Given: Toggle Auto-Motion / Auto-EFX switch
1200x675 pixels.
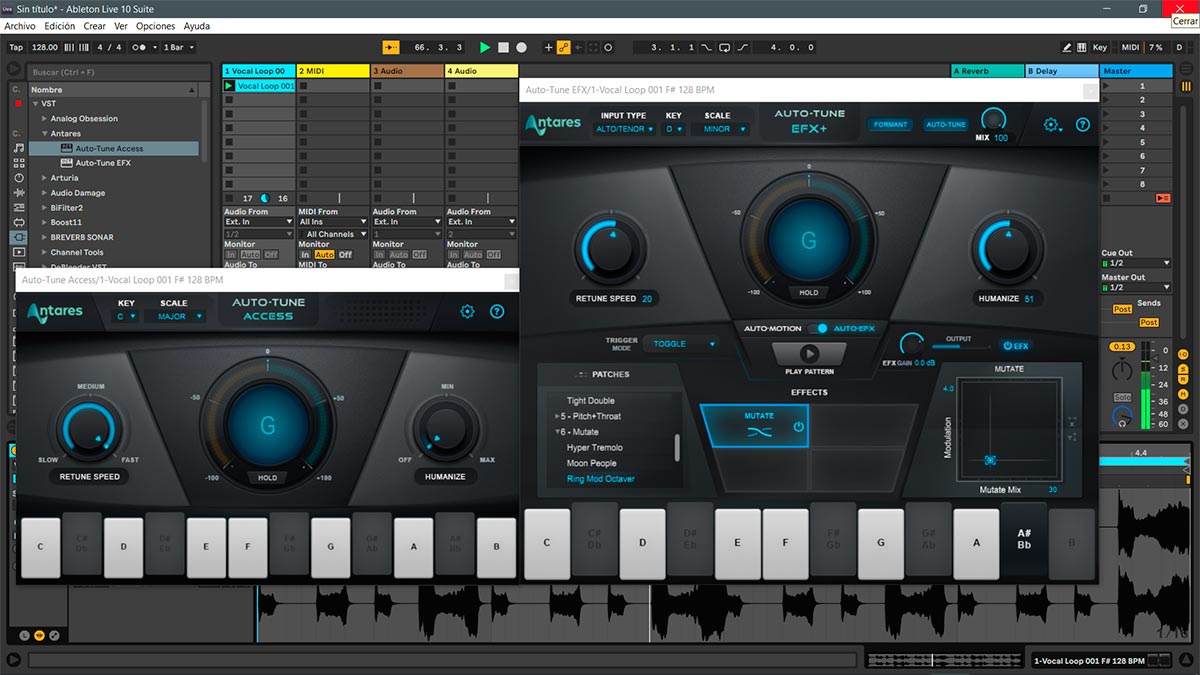Looking at the screenshot, I should pos(818,328).
